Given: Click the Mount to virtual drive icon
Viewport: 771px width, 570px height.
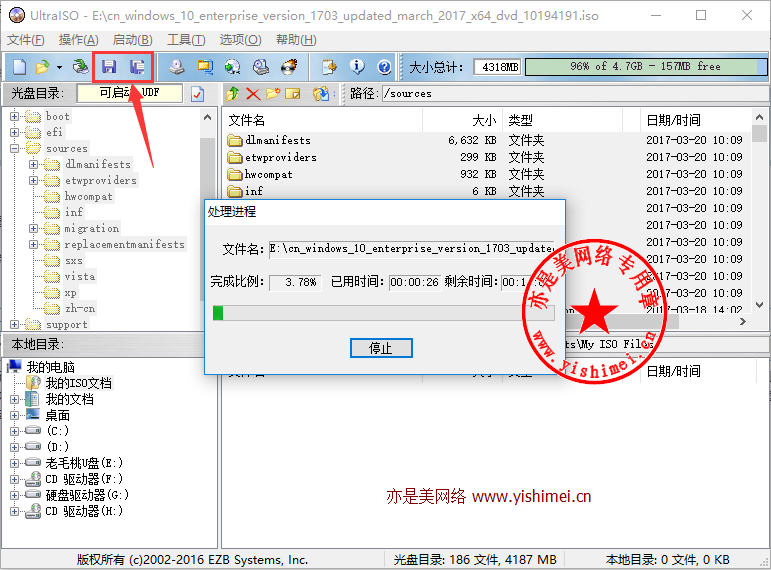Looking at the screenshot, I should pos(261,66).
